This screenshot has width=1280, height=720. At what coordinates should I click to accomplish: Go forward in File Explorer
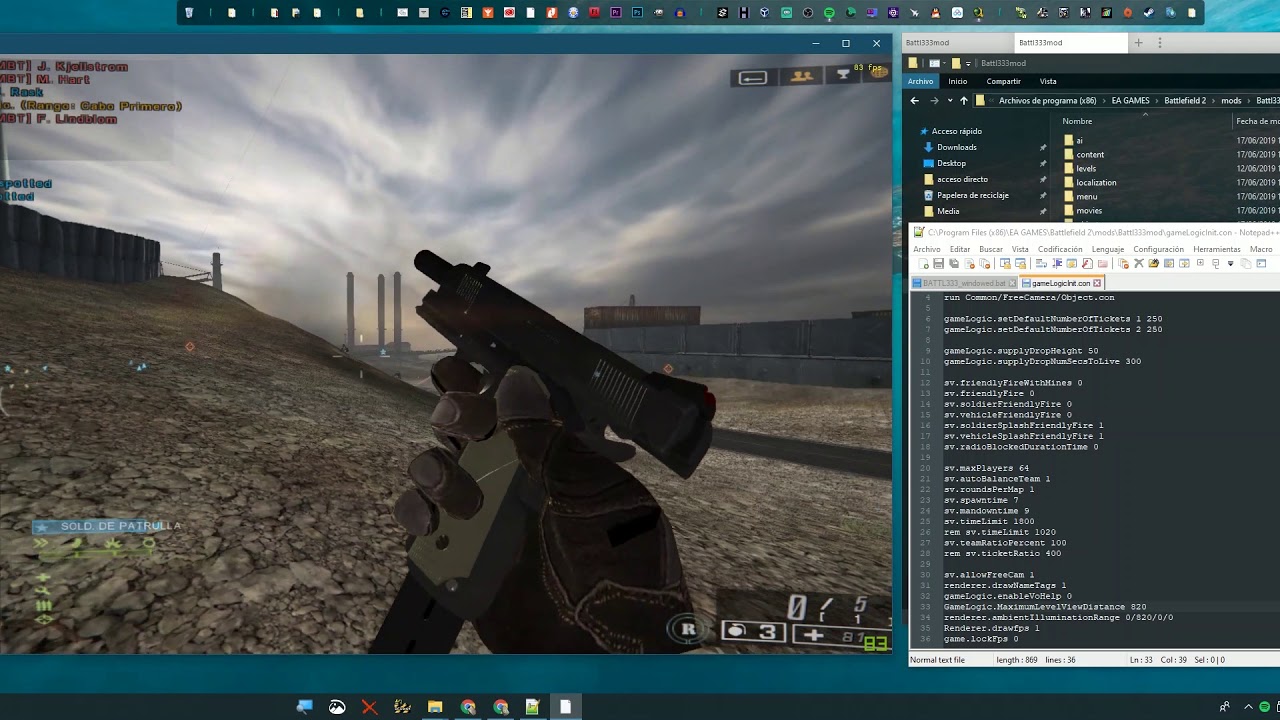934,100
